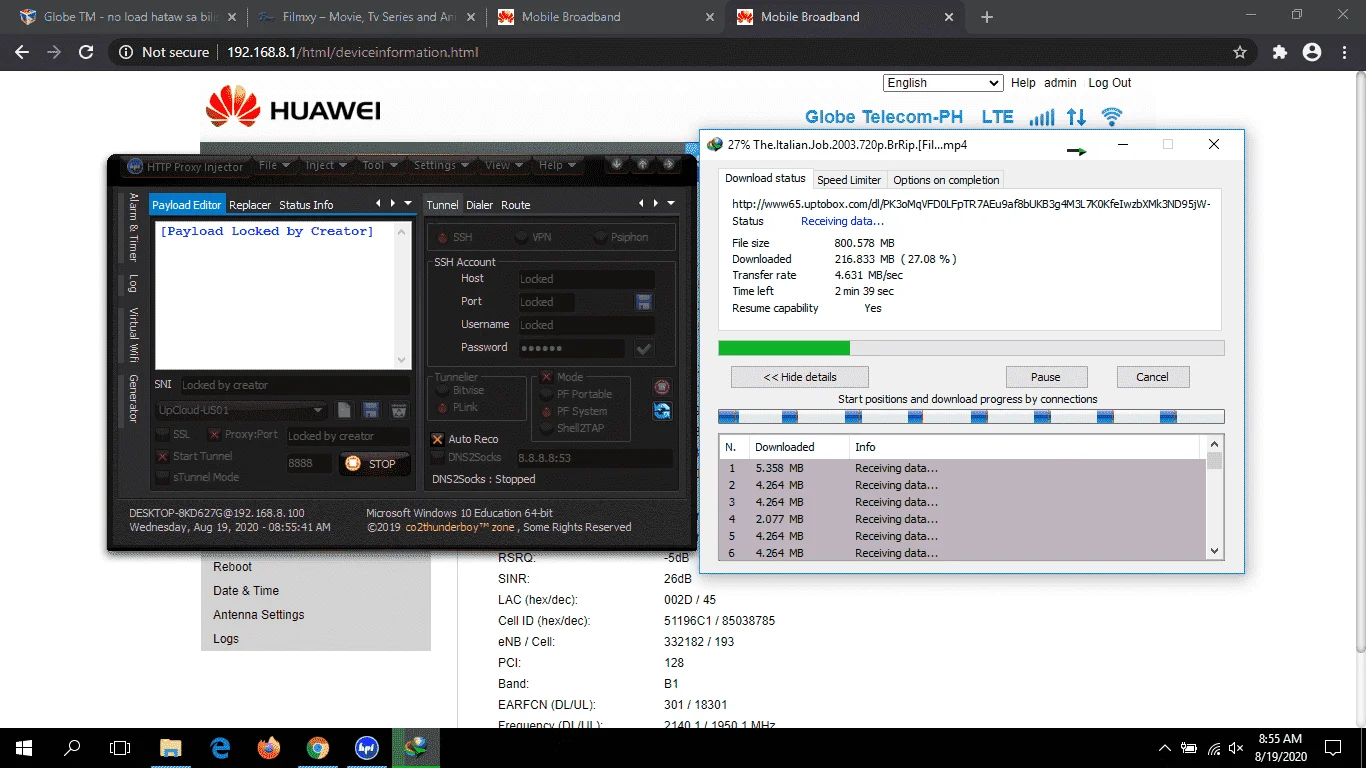Open the Inject menu dropdown
This screenshot has height=768, width=1366.
click(x=326, y=165)
